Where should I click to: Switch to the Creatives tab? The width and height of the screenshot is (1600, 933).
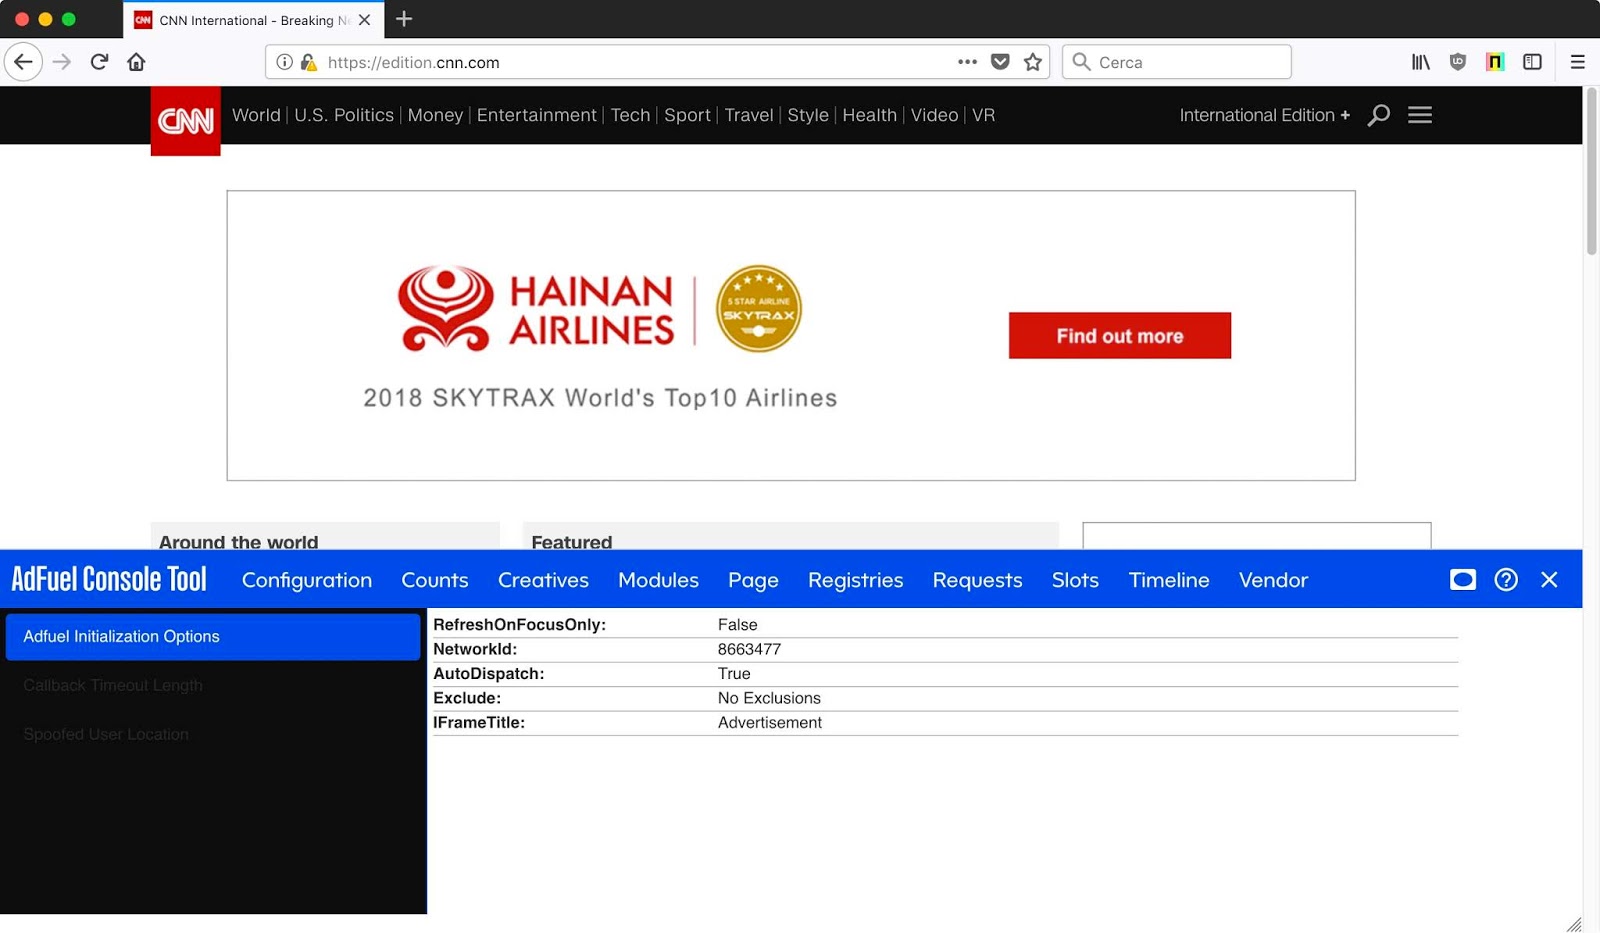point(543,580)
